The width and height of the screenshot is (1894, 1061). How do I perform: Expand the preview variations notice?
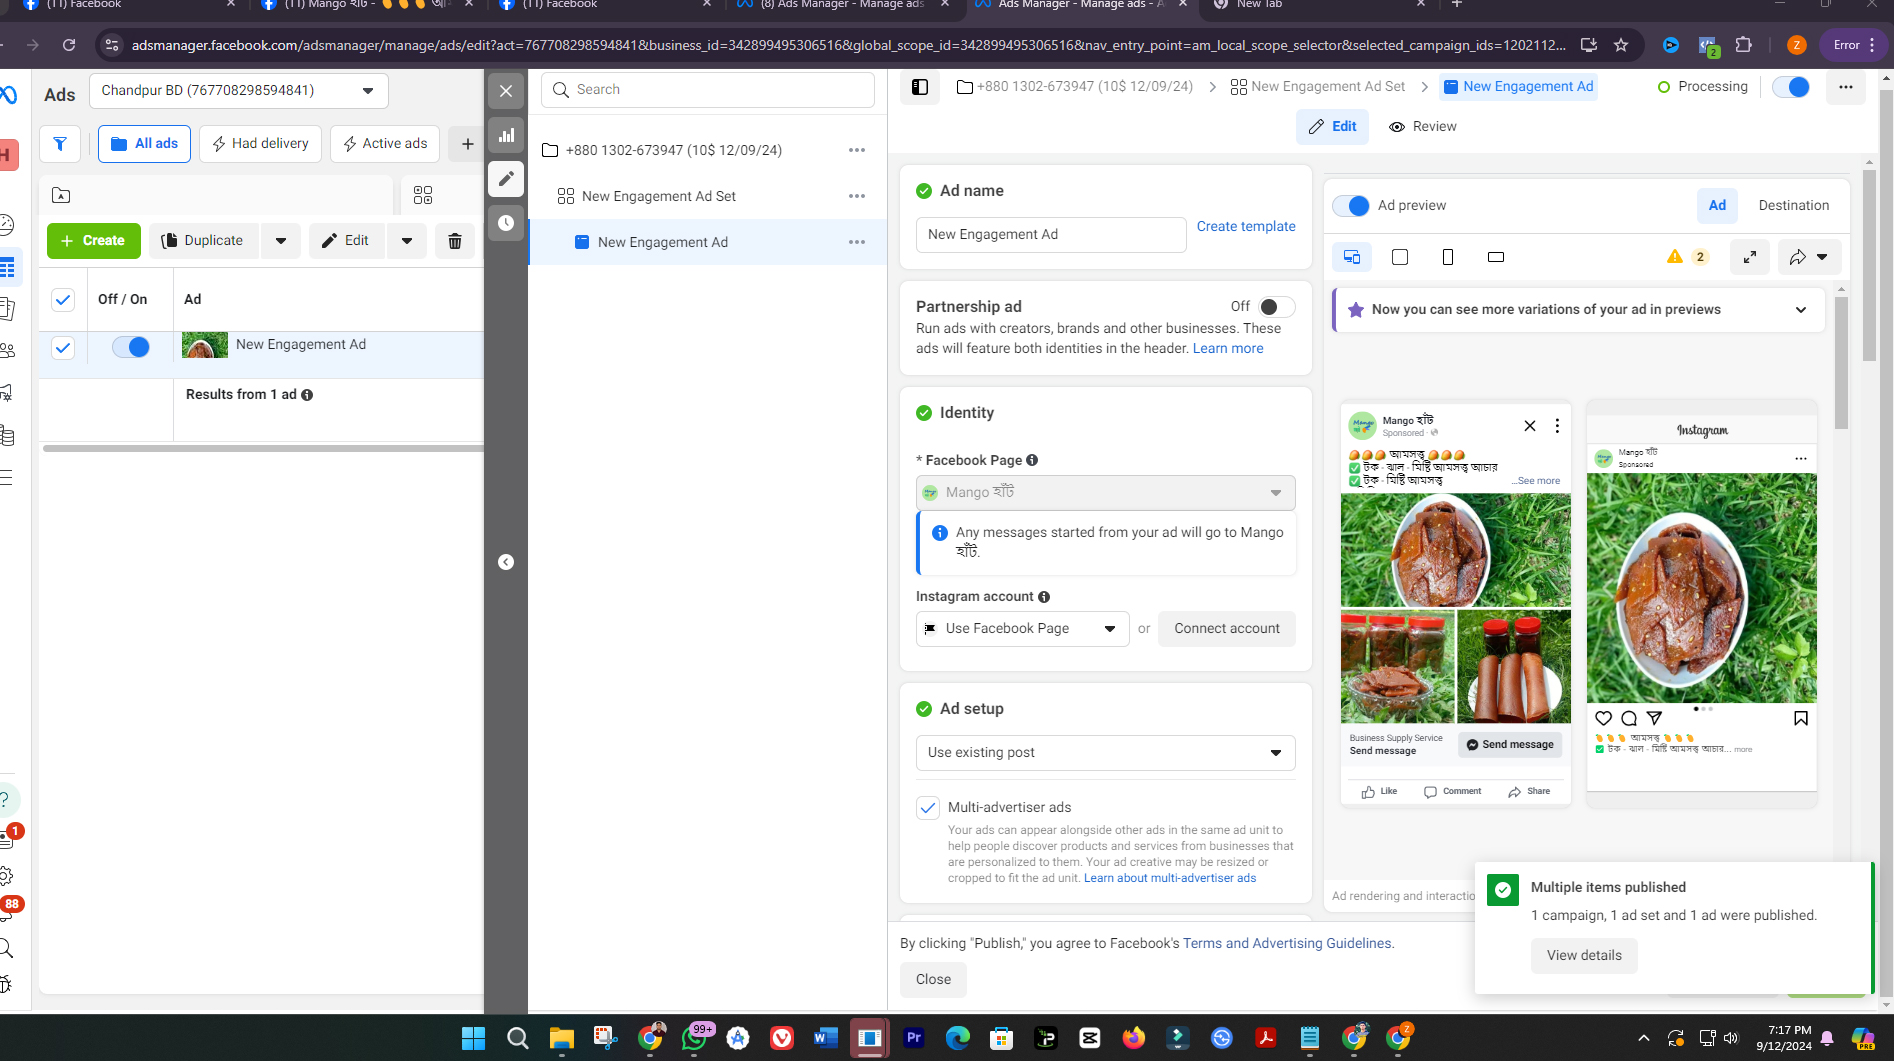(x=1801, y=310)
